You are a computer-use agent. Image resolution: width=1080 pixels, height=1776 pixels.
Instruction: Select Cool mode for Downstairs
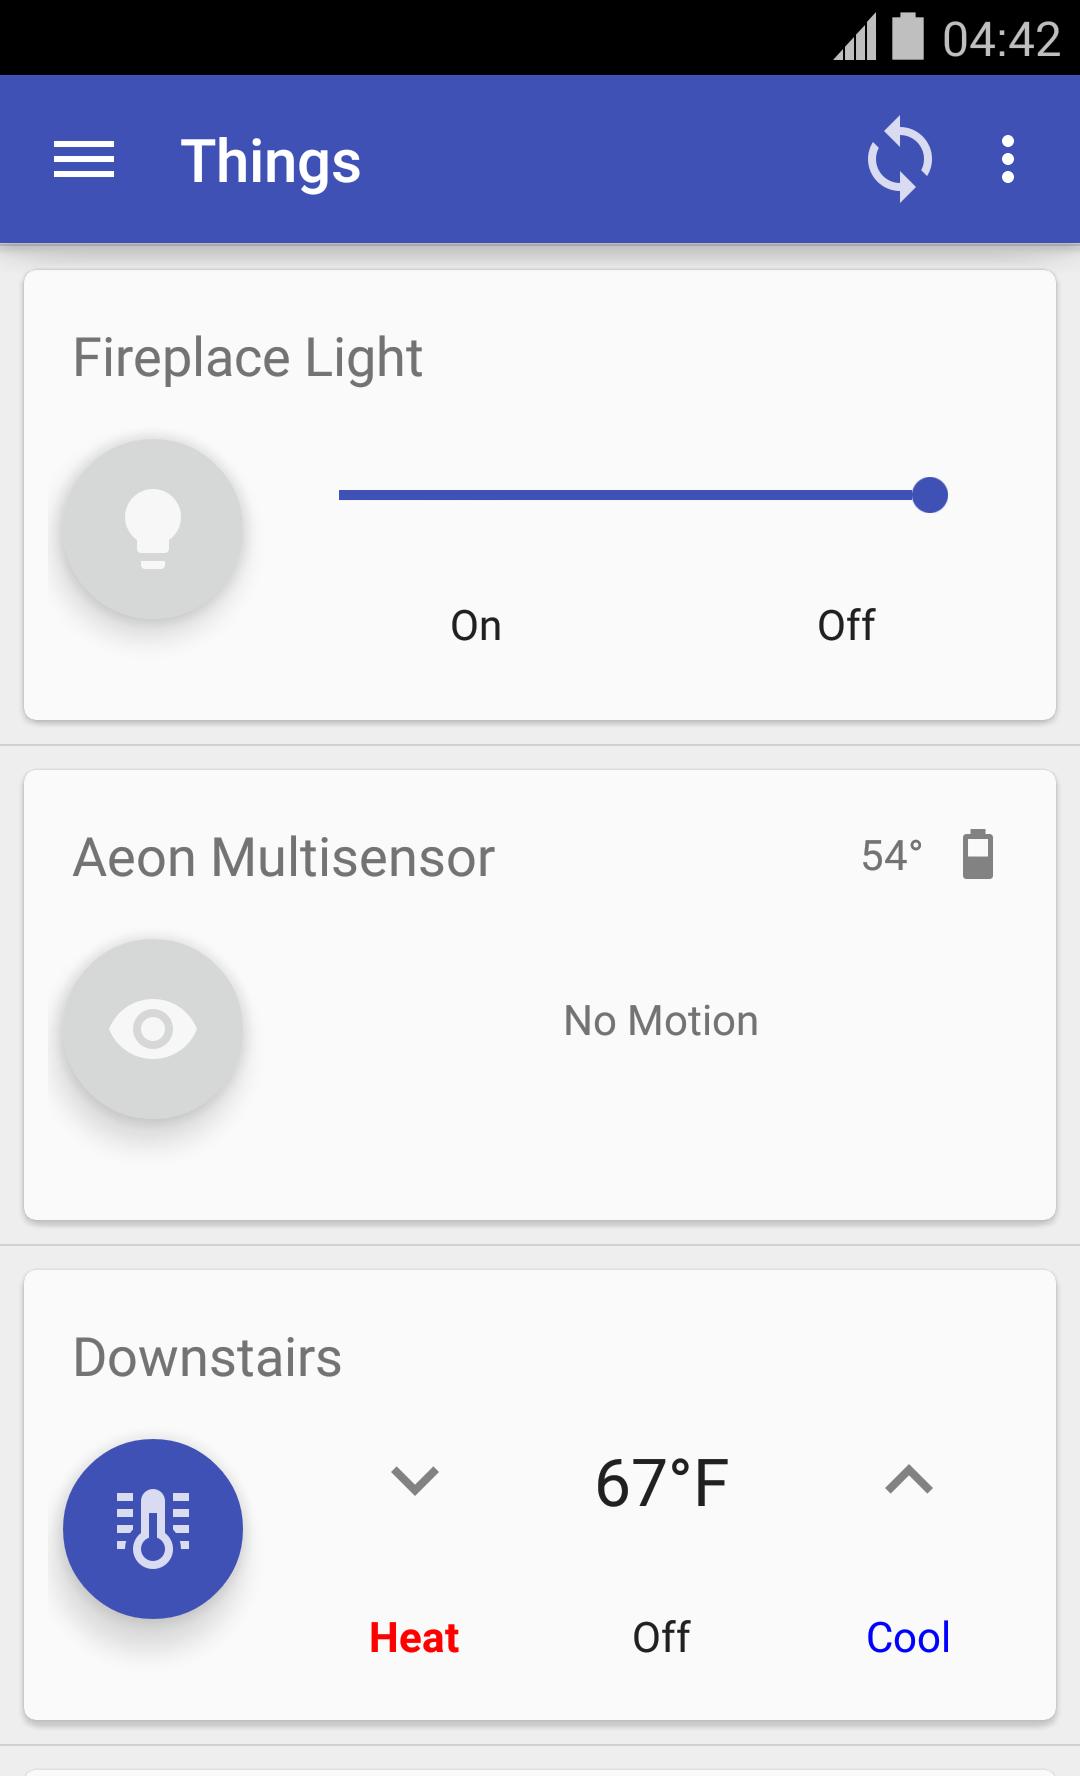[x=908, y=1638]
